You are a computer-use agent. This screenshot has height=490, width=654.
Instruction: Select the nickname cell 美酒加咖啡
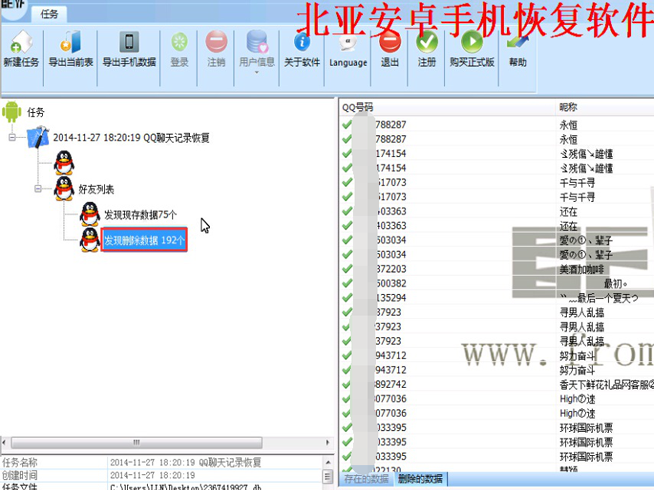pos(582,269)
